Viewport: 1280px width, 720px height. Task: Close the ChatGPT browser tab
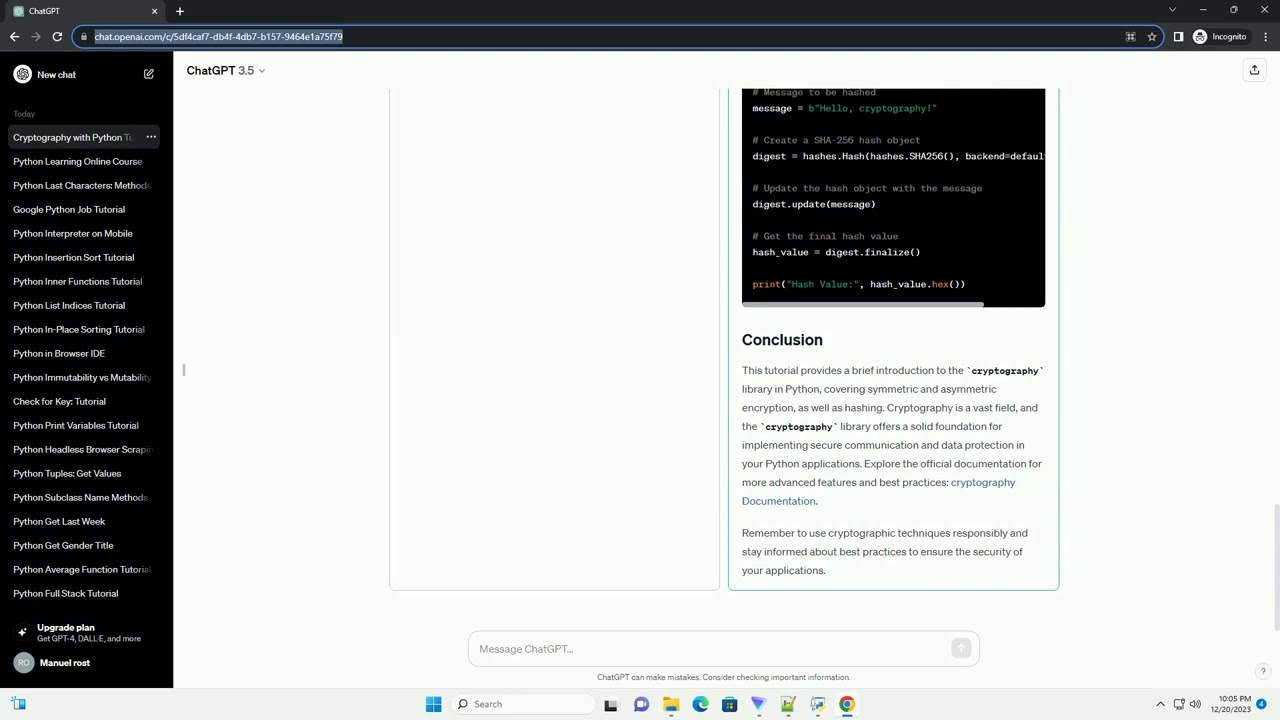[154, 11]
